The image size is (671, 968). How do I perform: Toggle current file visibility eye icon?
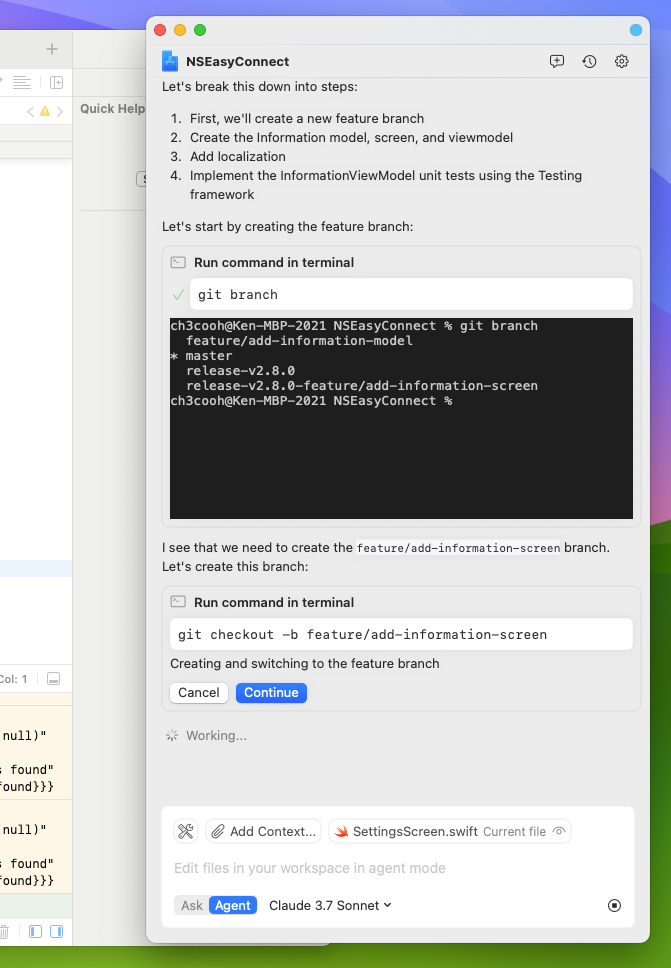coord(559,831)
